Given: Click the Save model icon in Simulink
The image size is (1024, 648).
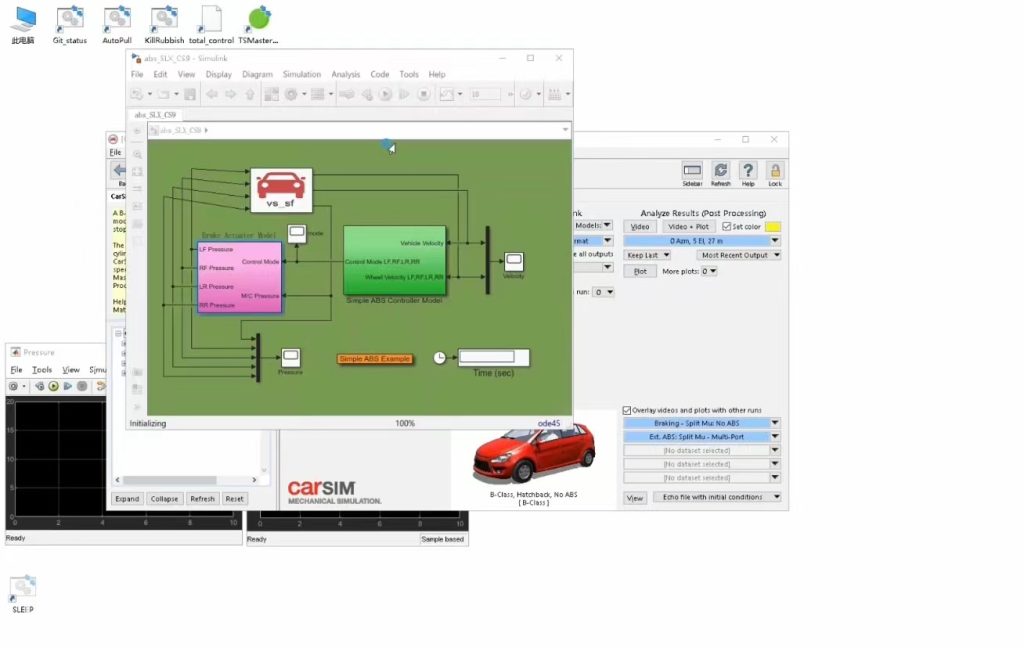Looking at the screenshot, I should (x=190, y=94).
